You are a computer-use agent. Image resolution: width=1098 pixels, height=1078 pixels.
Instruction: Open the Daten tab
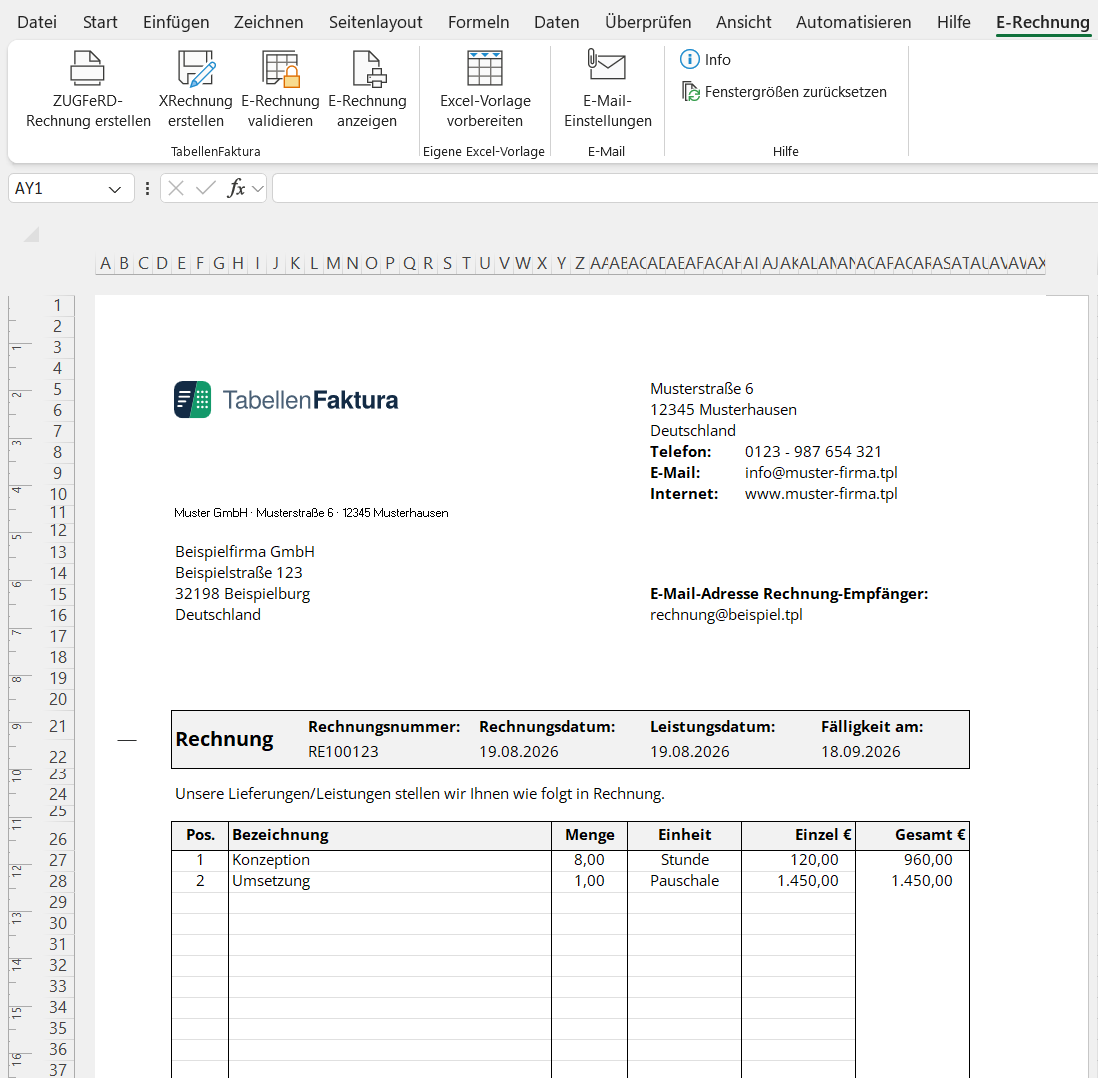point(557,22)
